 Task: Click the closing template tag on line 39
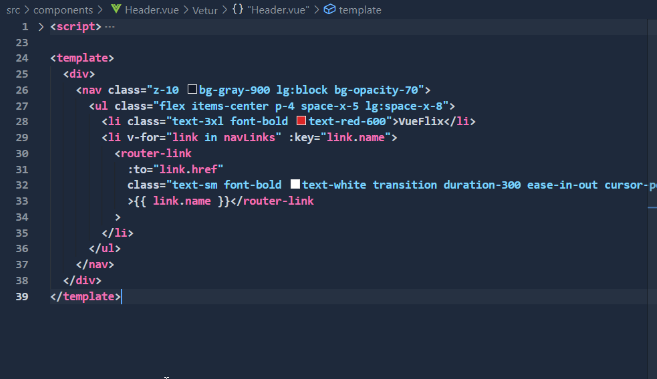(85, 296)
